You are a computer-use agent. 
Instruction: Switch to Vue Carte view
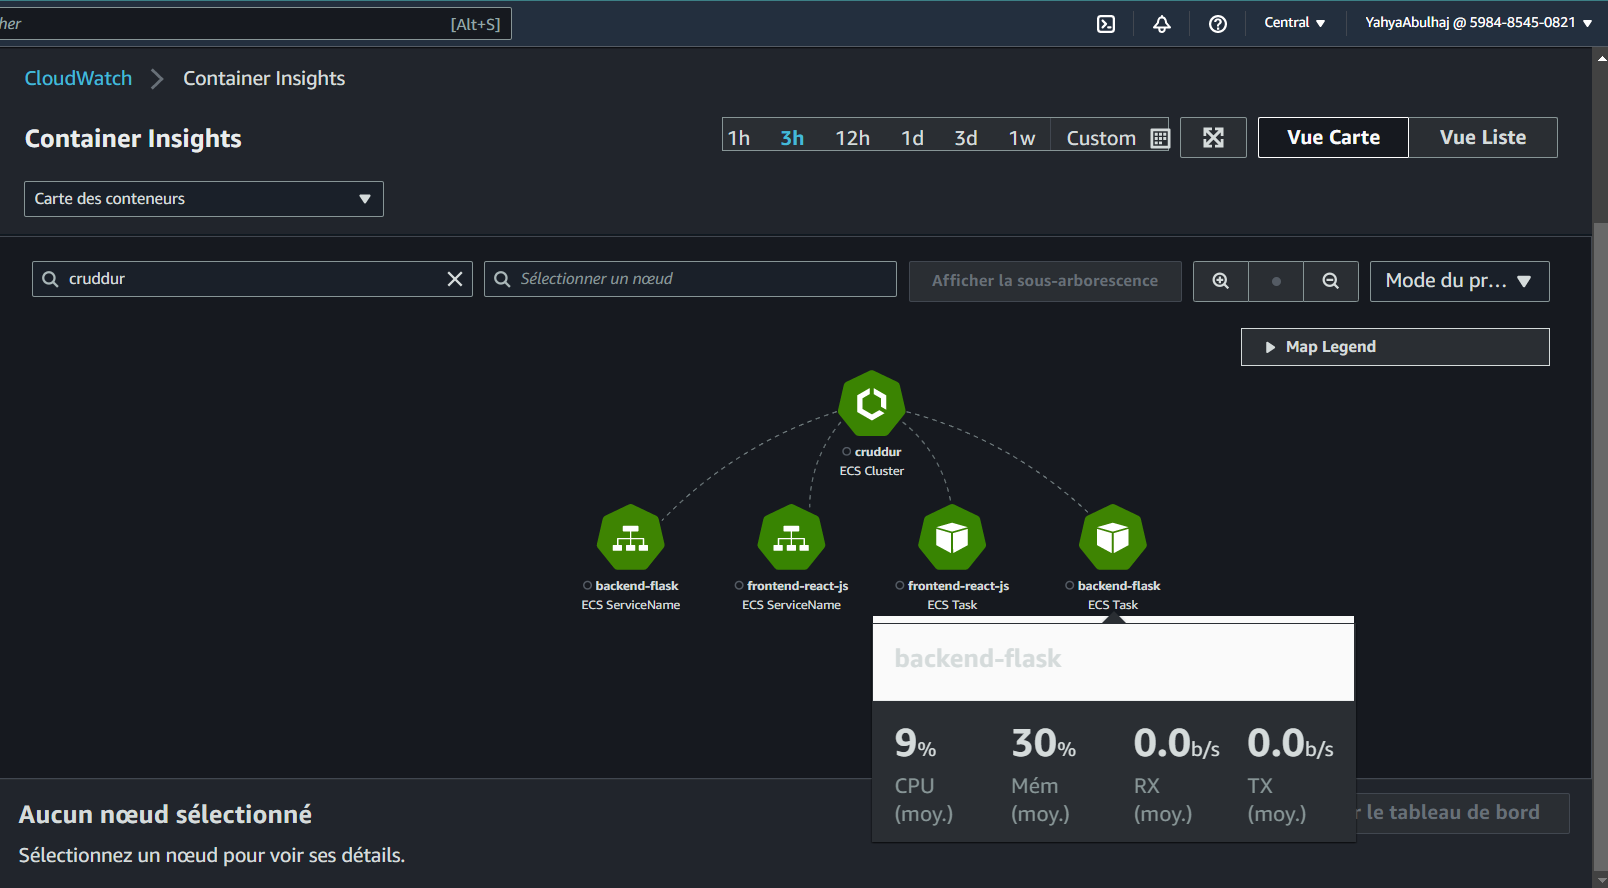tap(1333, 138)
